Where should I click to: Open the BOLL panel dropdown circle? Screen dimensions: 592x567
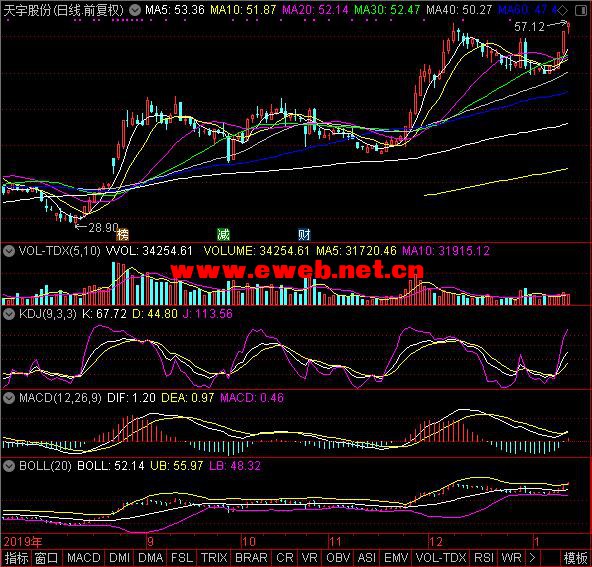point(9,466)
